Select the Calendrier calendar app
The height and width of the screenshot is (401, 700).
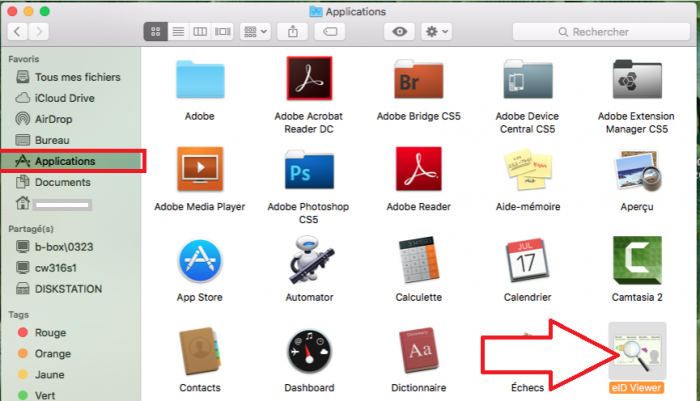coord(527,260)
